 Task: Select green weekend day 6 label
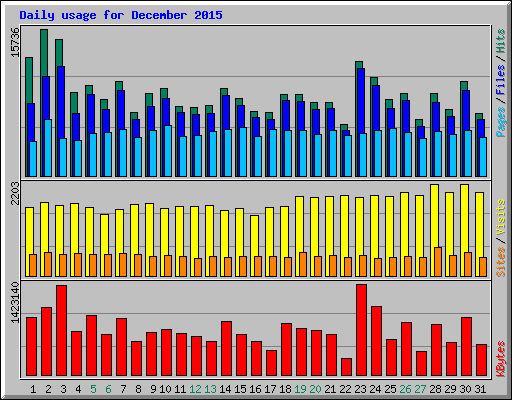108,389
